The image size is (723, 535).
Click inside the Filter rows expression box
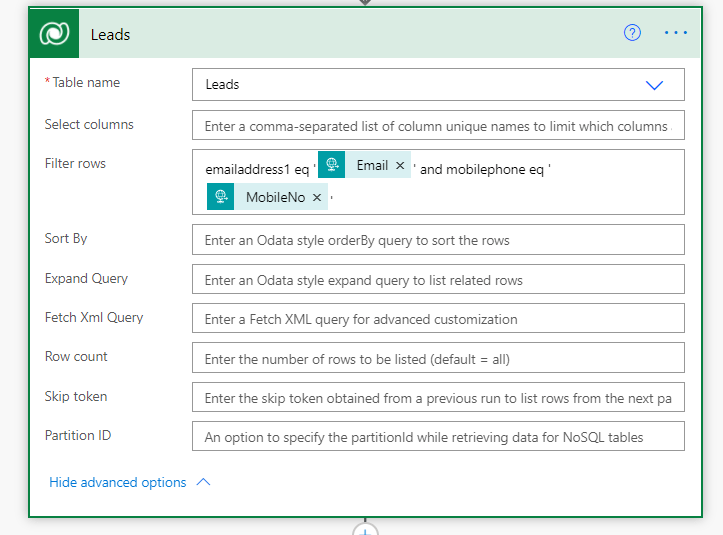(500, 195)
